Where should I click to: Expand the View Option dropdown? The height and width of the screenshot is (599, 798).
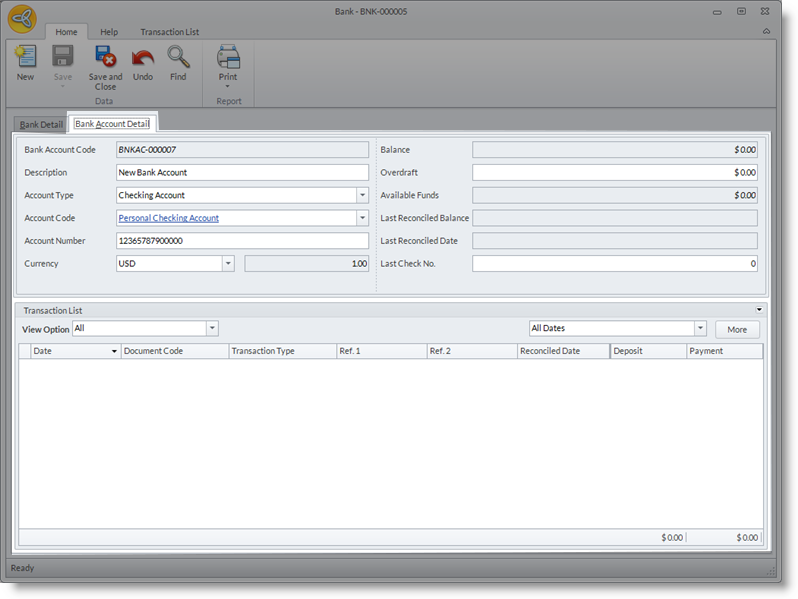(x=211, y=329)
